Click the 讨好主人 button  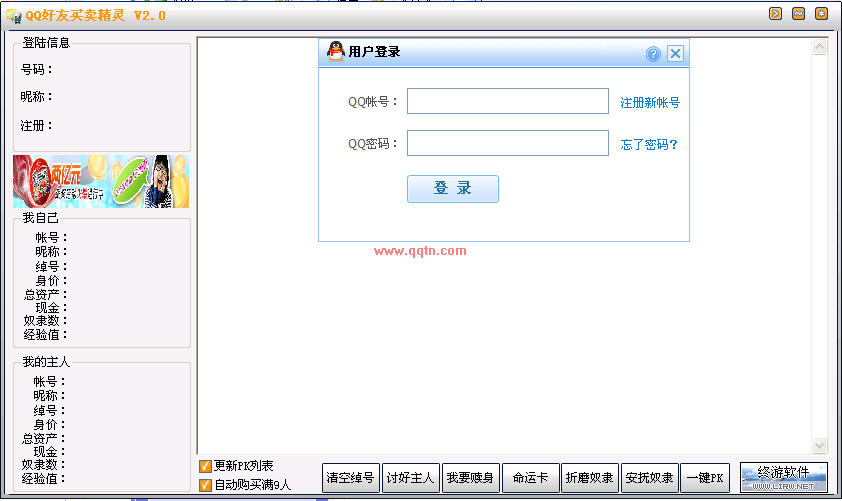pos(411,477)
